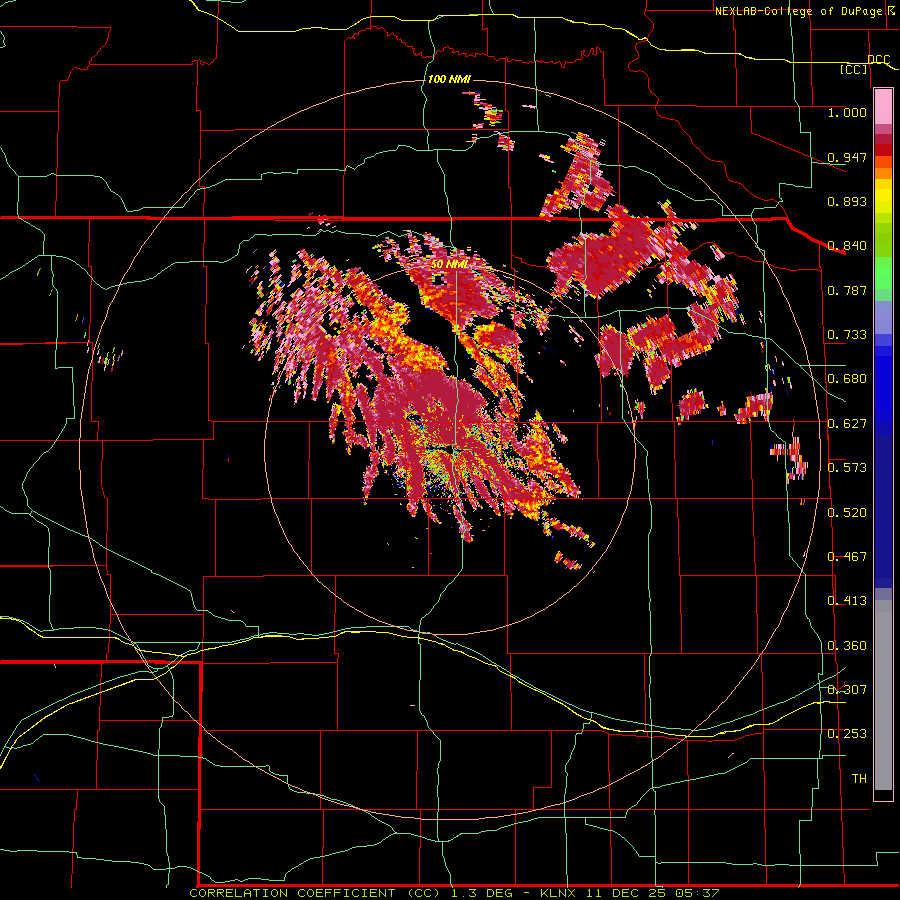900x900 pixels.
Task: Click the 50 NMI range ring label
Action: [x=449, y=264]
